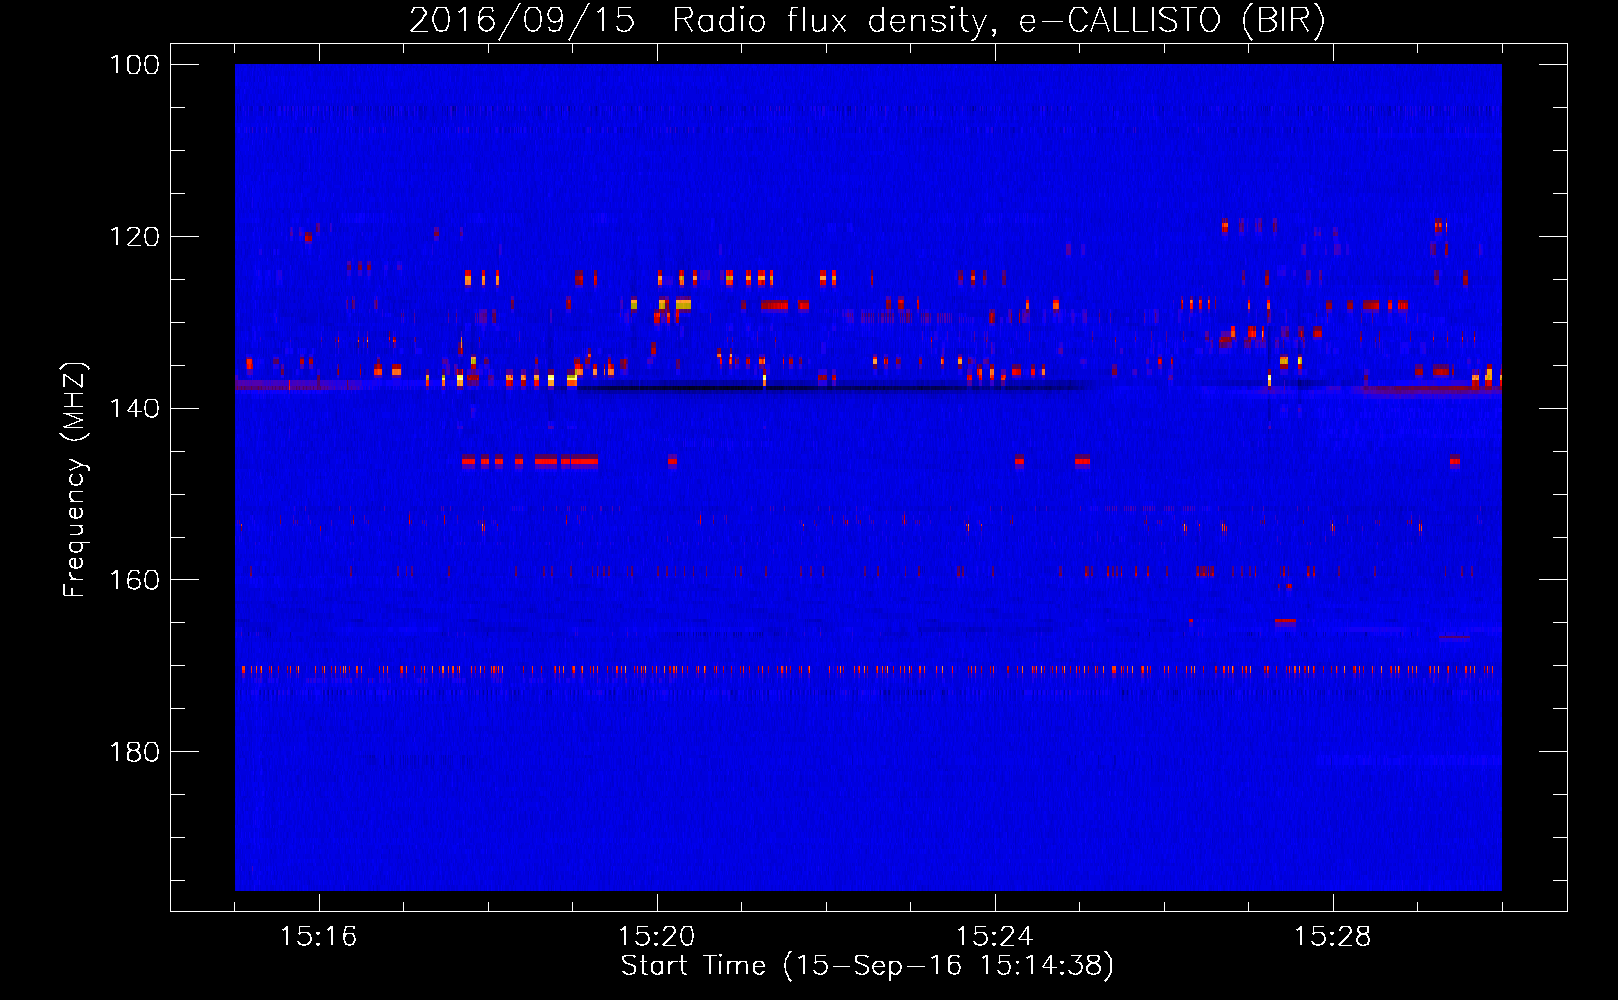This screenshot has width=1618, height=1000.
Task: Click the 15:28 time tick label
Action: tap(1333, 937)
